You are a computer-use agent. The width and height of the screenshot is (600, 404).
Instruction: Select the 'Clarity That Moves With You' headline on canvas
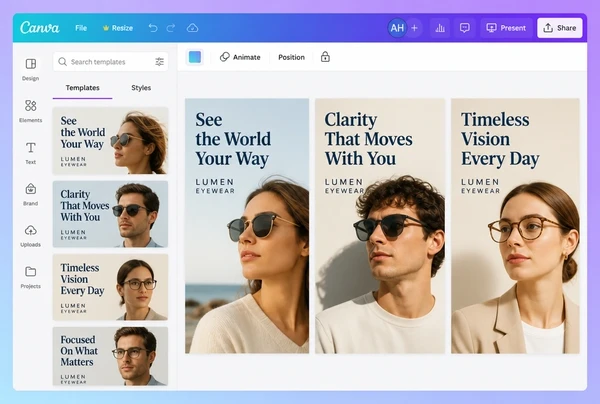pos(368,139)
